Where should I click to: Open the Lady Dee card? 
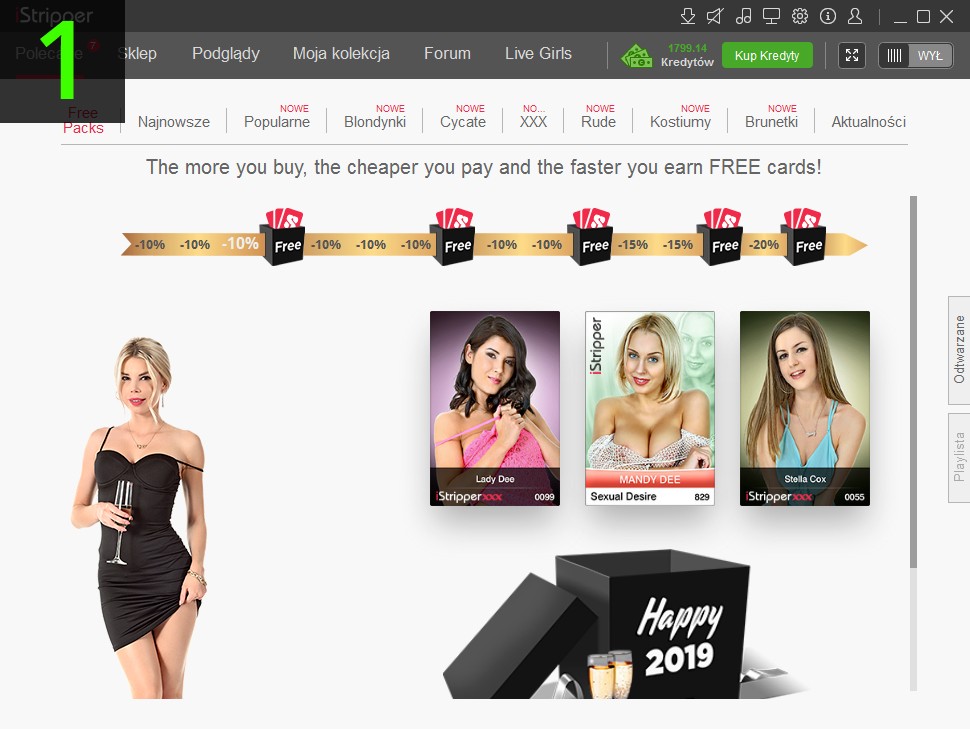[495, 408]
